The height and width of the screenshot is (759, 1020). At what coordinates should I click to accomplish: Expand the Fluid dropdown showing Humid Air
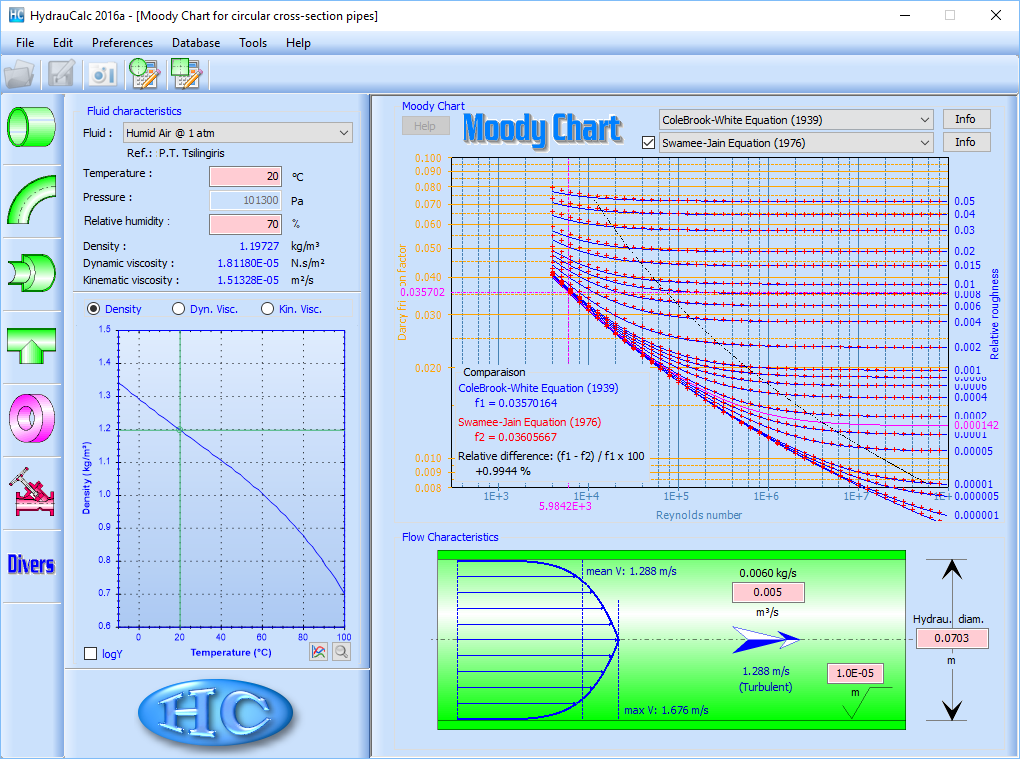tap(237, 133)
